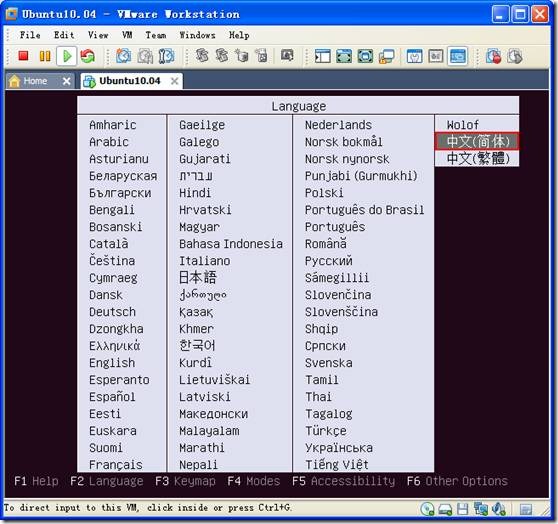Select Bahasa Indonesia language
The image size is (558, 524).
point(230,243)
